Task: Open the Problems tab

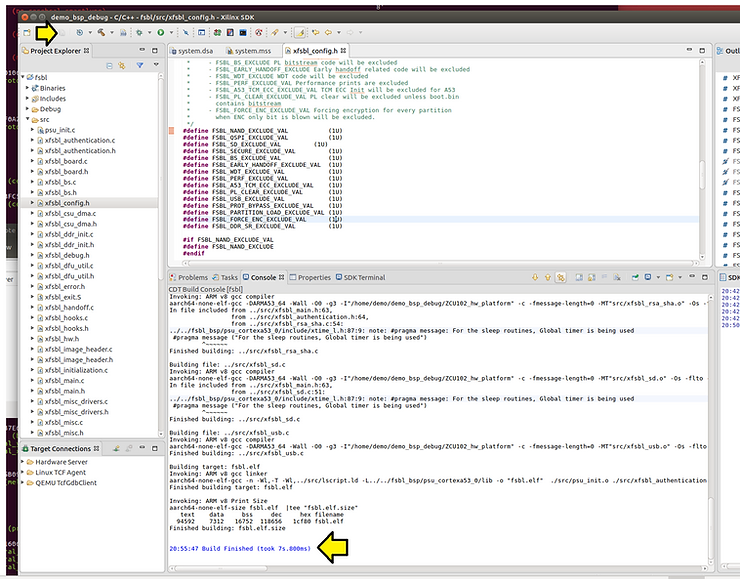Action: point(189,277)
